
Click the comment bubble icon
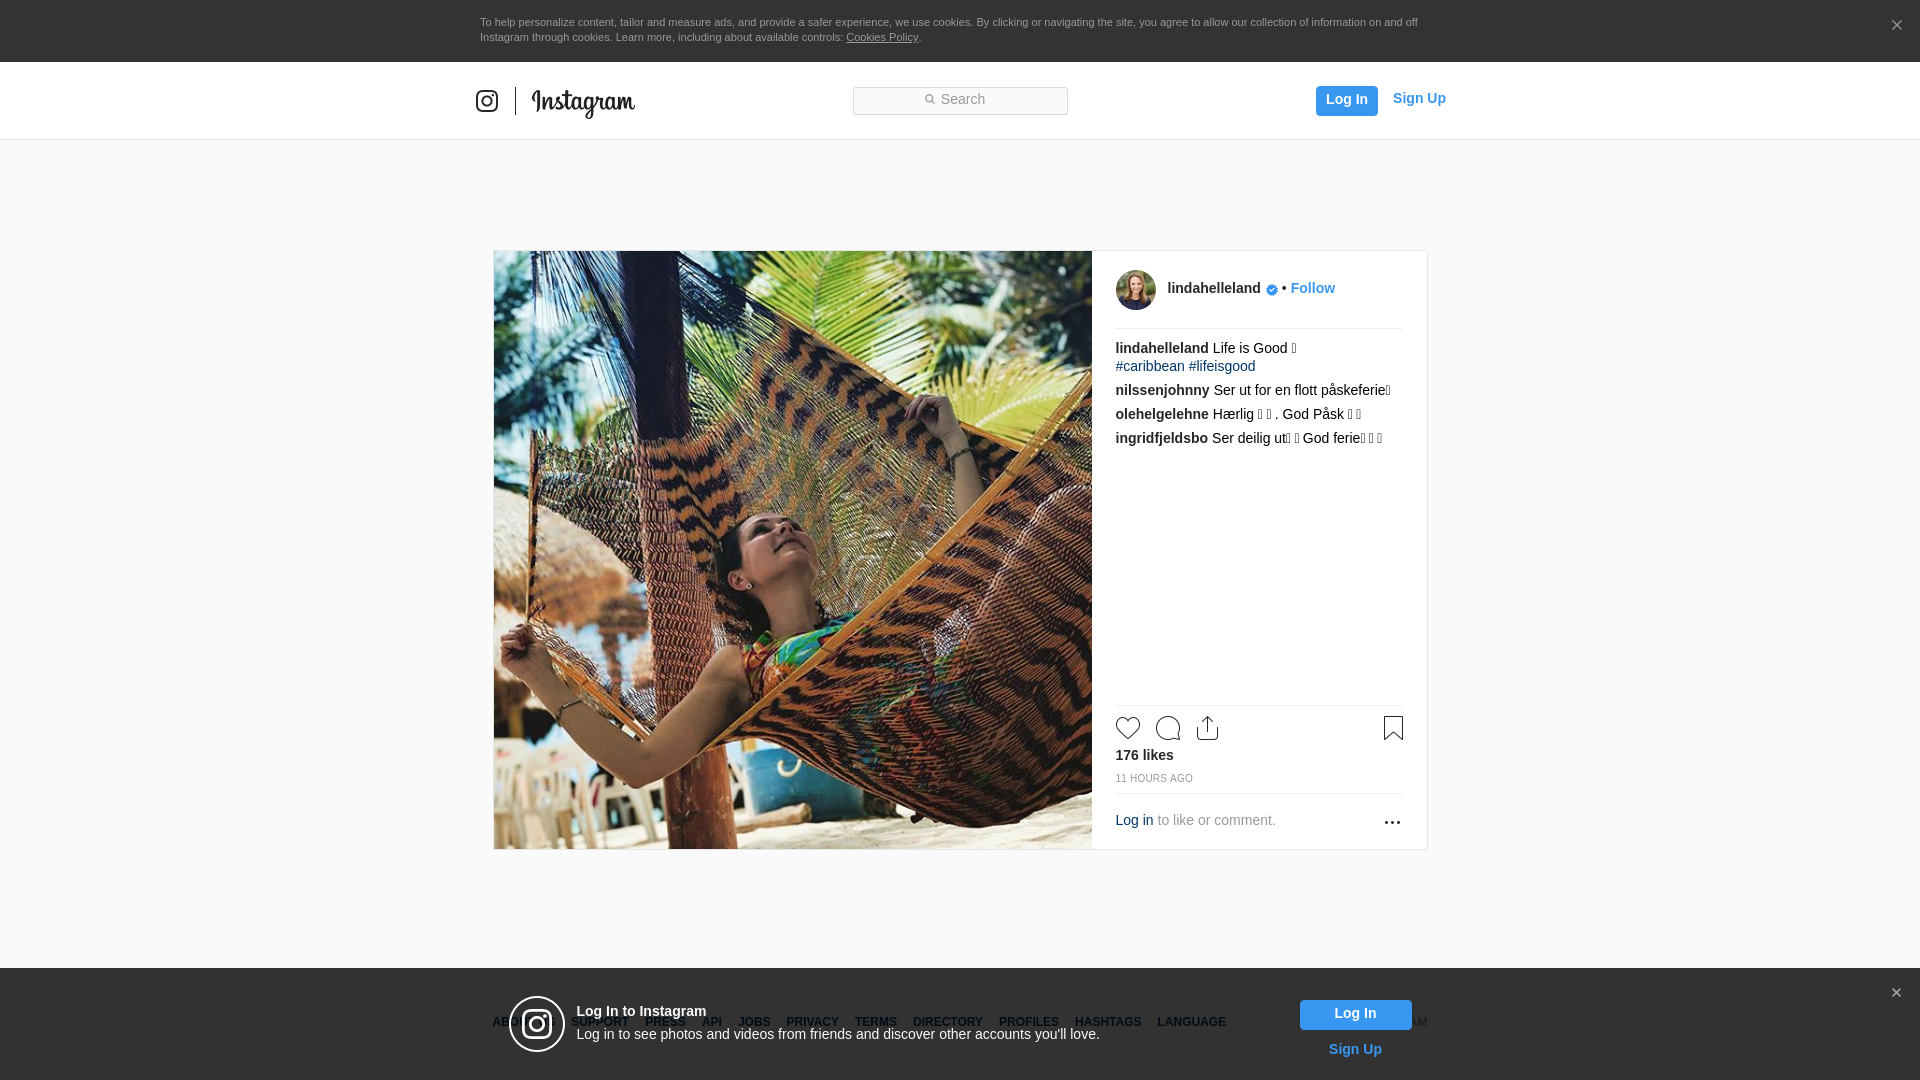coord(1167,728)
